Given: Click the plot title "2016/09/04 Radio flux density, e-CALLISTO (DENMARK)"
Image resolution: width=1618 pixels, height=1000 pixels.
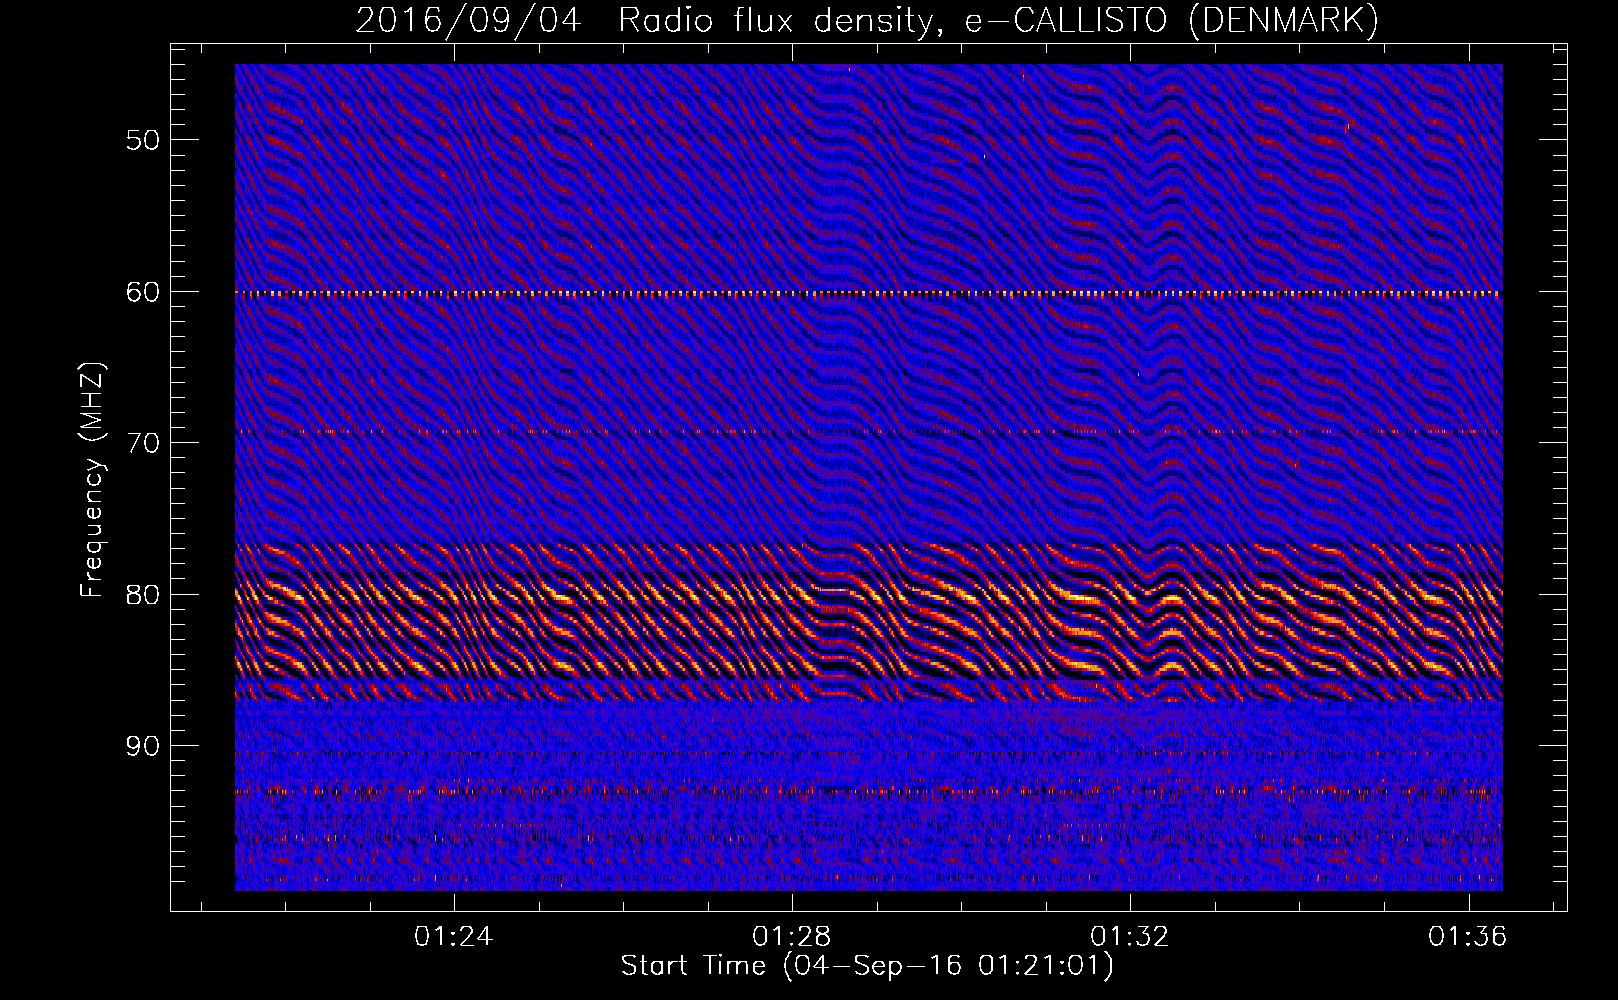Looking at the screenshot, I should 867,20.
